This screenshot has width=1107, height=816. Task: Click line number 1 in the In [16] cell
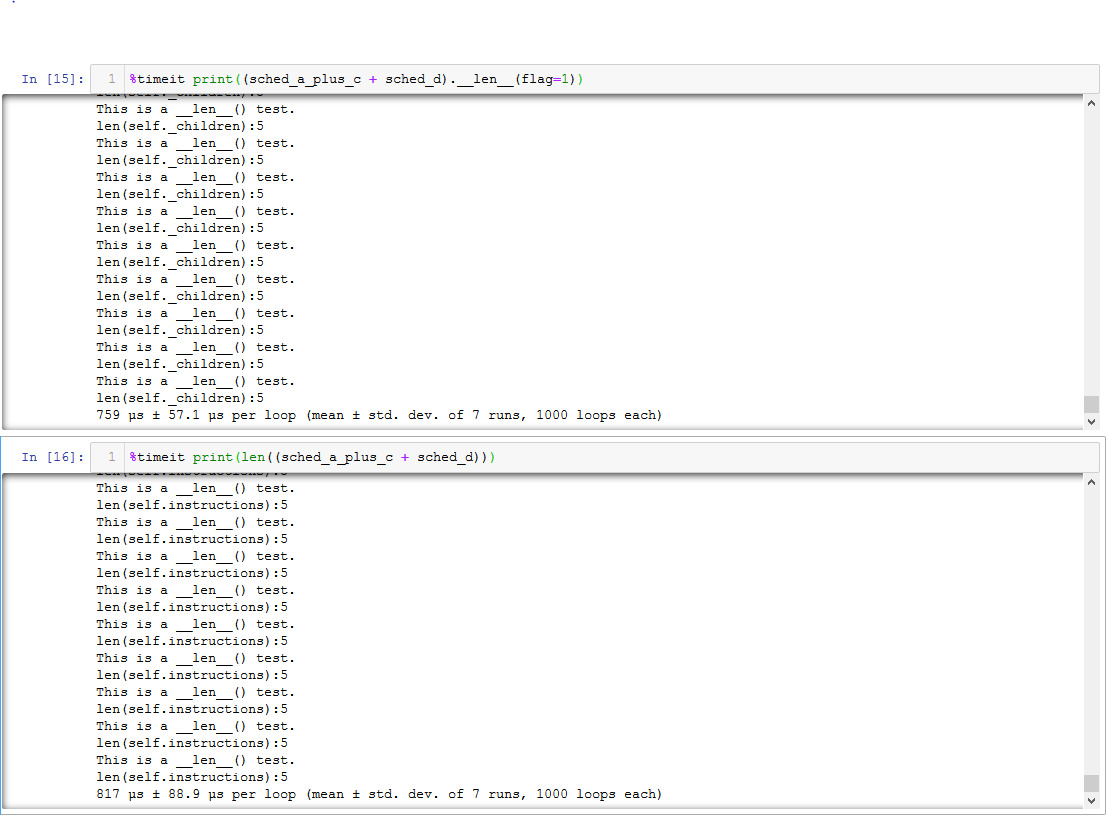click(x=110, y=457)
